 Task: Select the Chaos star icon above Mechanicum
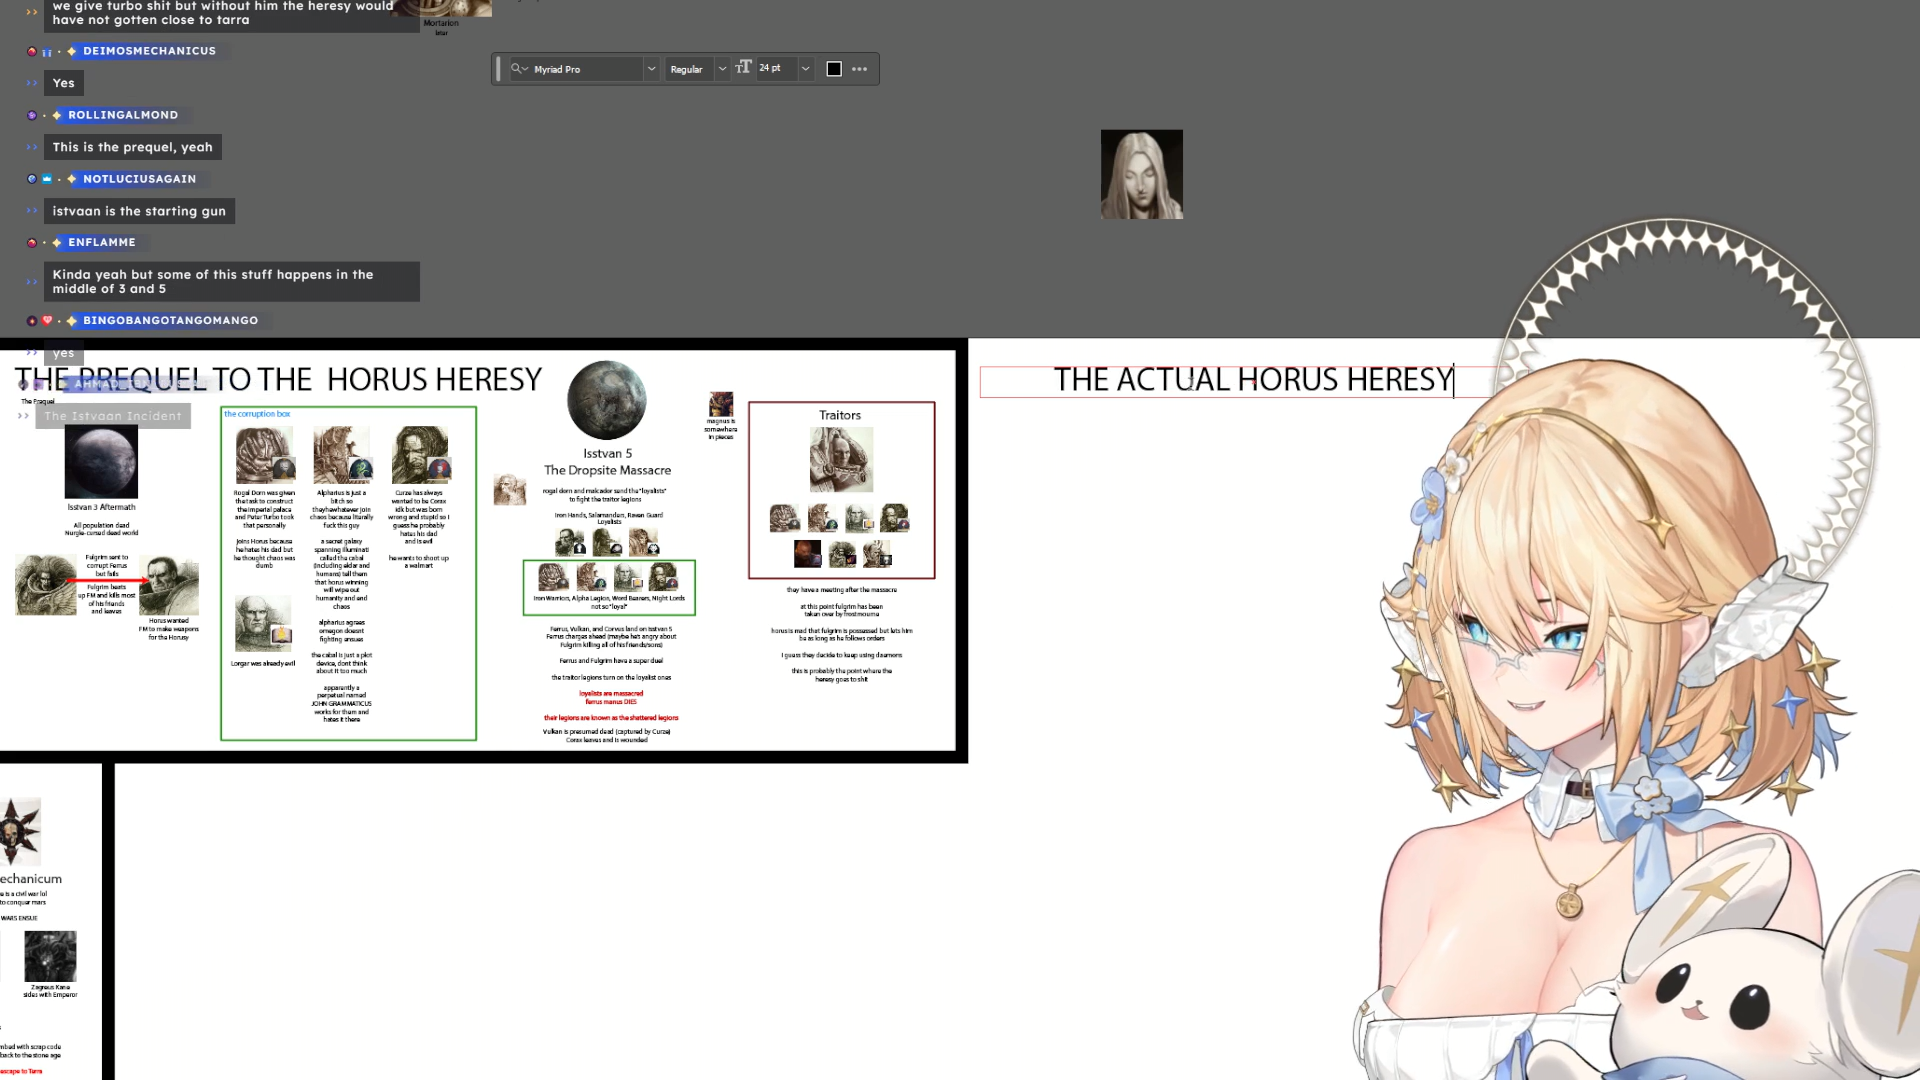[20, 831]
